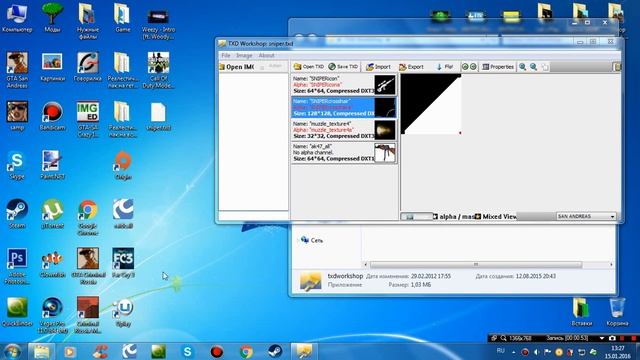The height and width of the screenshot is (360, 640).
Task: Select the SNIPERcrosshair texture entry
Action: (x=344, y=107)
